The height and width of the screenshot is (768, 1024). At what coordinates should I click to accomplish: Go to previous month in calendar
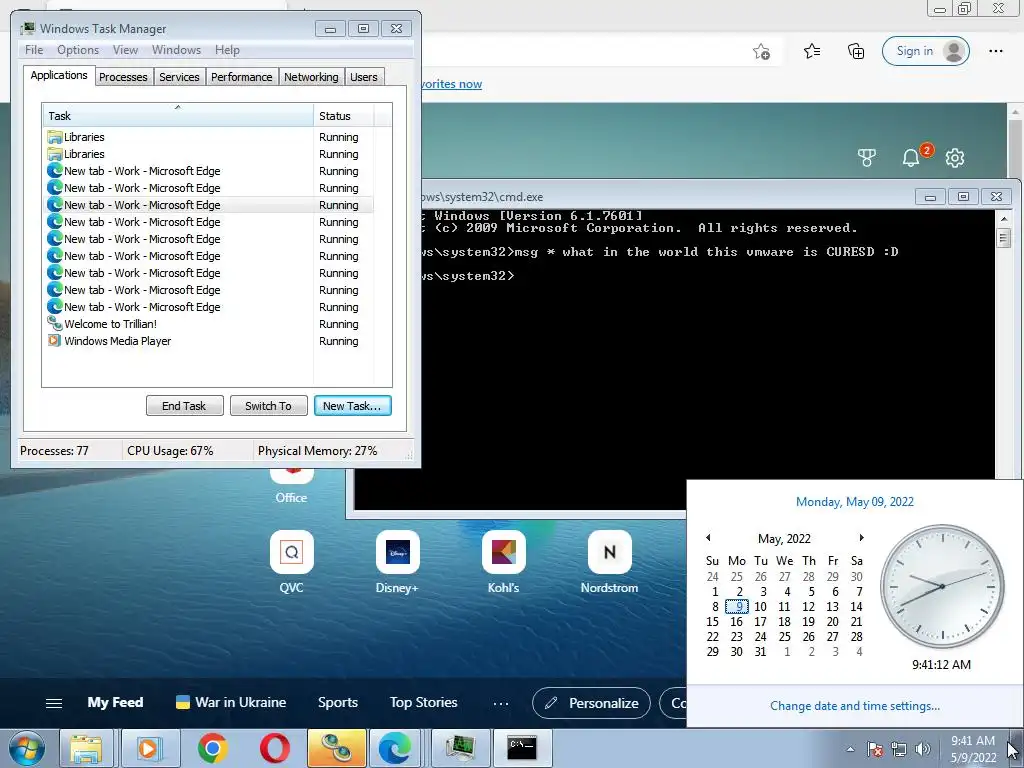tap(709, 538)
